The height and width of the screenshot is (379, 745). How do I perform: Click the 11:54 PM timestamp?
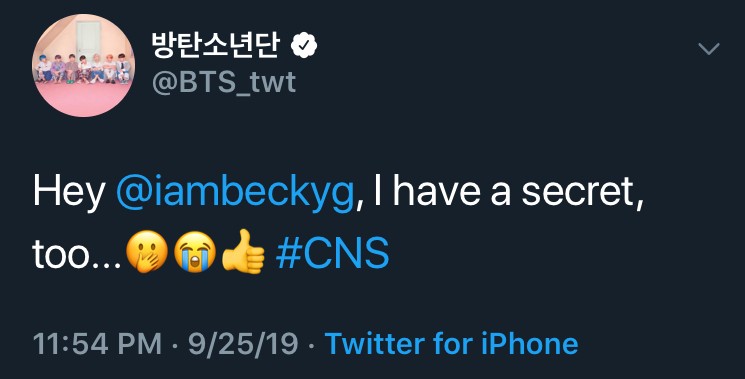pyautogui.click(x=97, y=344)
